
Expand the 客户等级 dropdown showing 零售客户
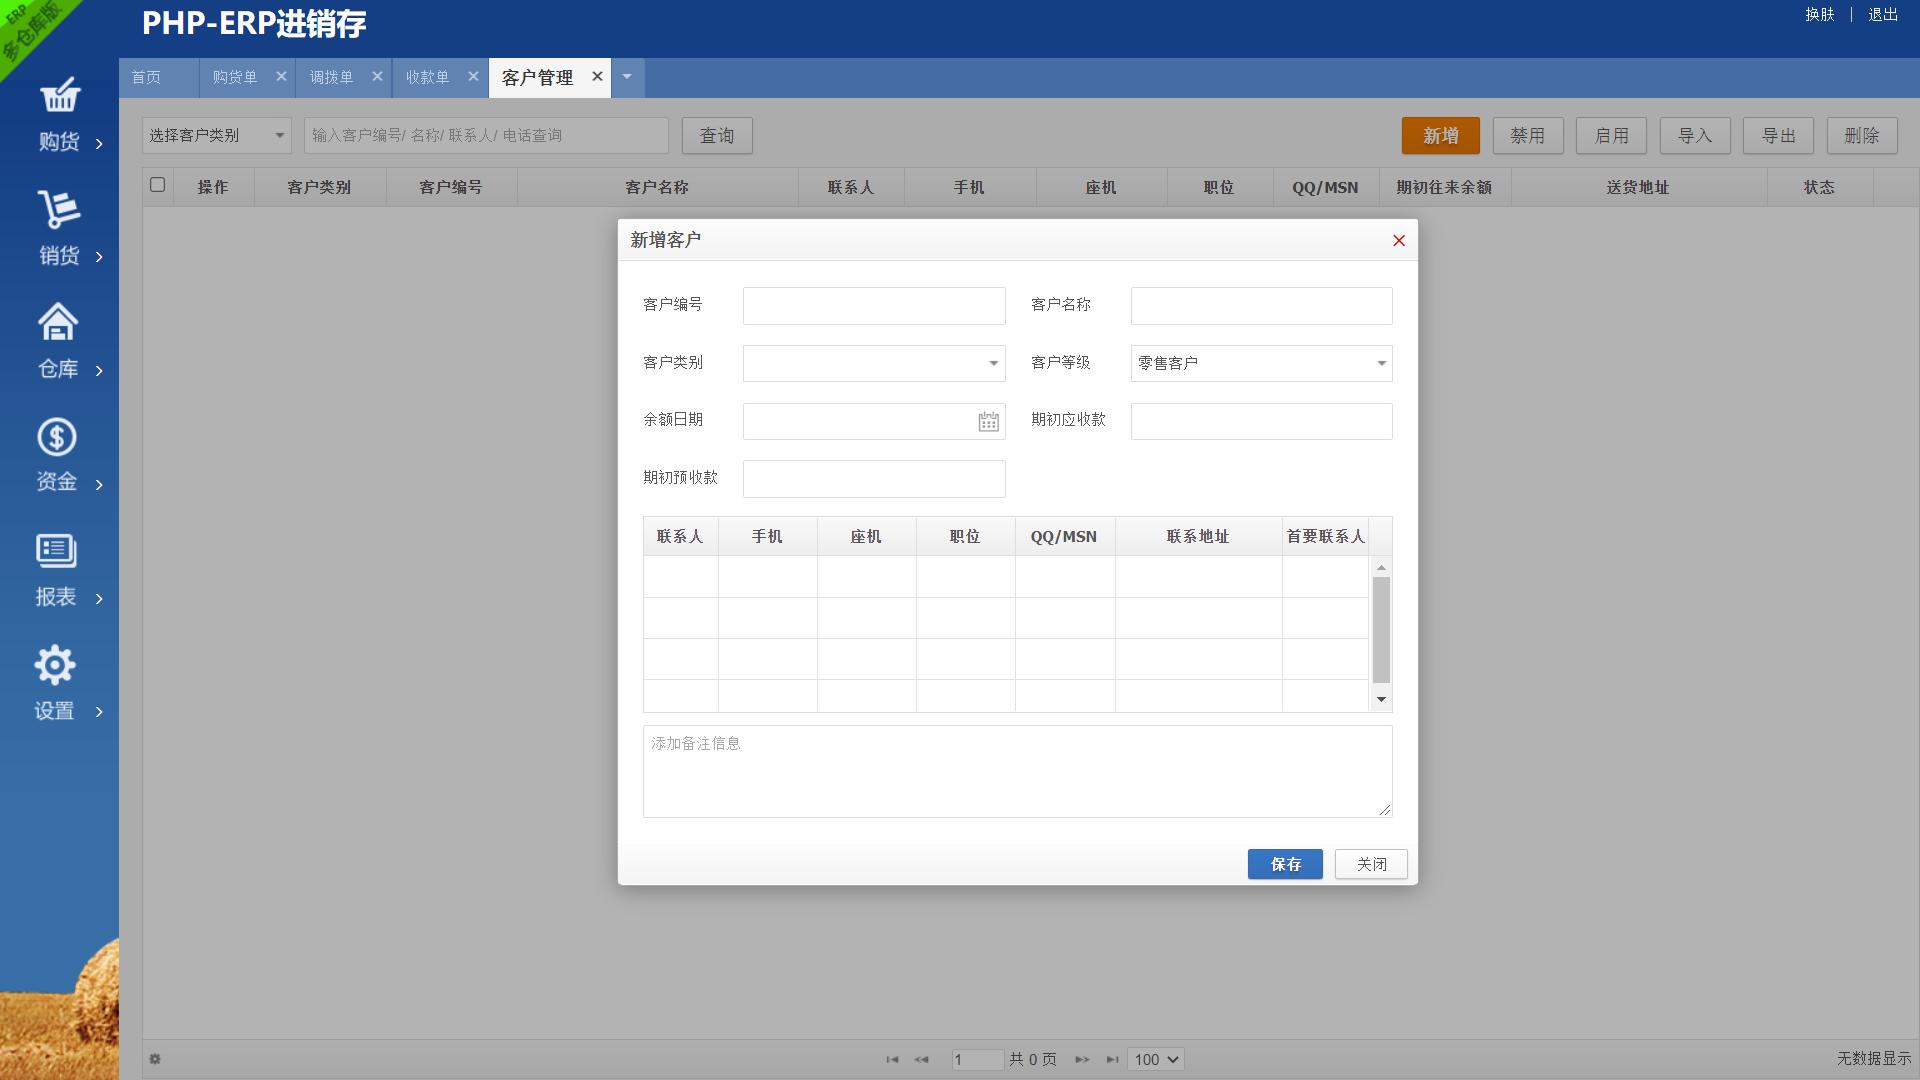(x=1380, y=363)
